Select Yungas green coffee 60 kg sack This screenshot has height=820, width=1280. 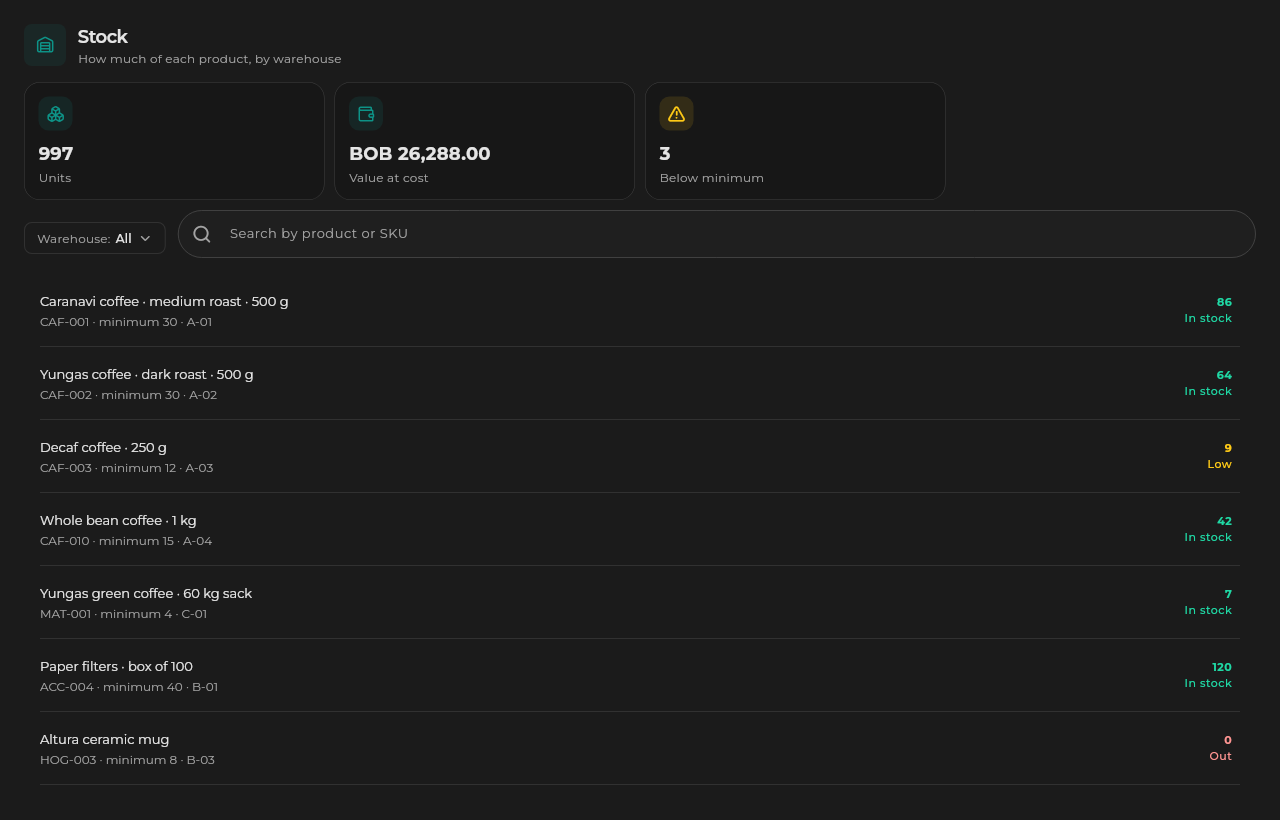click(x=640, y=602)
